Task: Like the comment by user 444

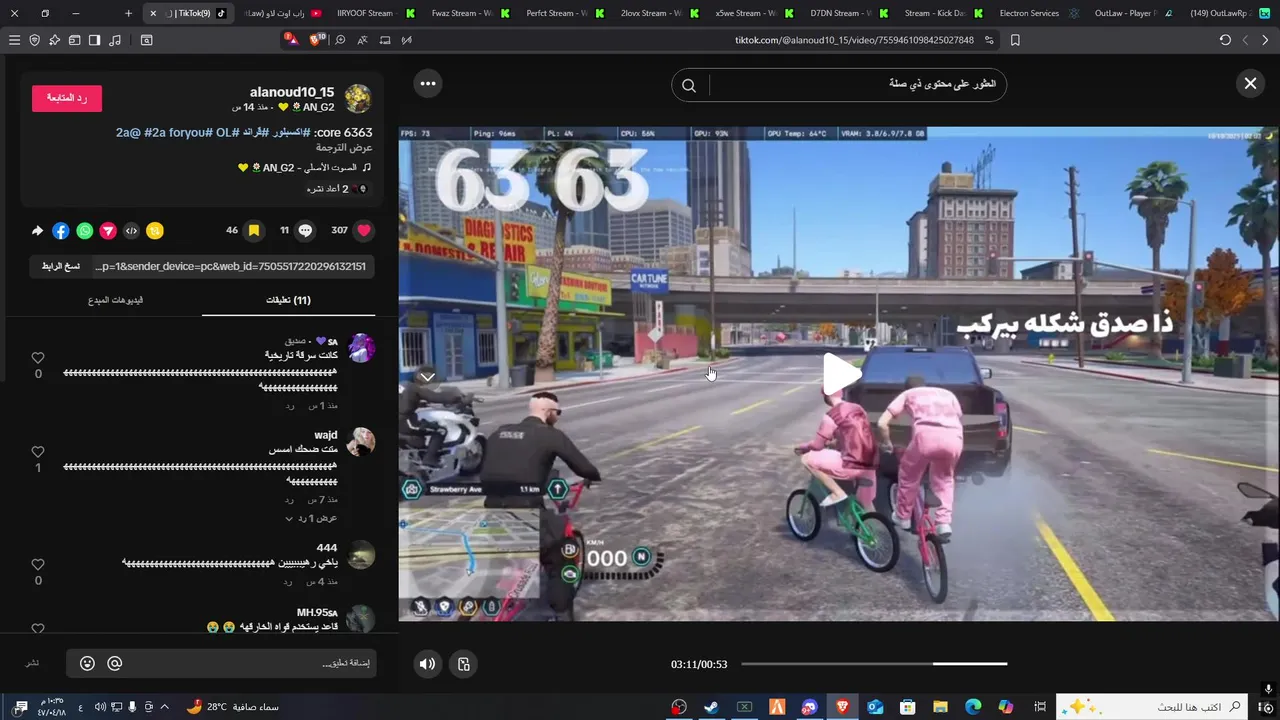Action: pos(38,564)
